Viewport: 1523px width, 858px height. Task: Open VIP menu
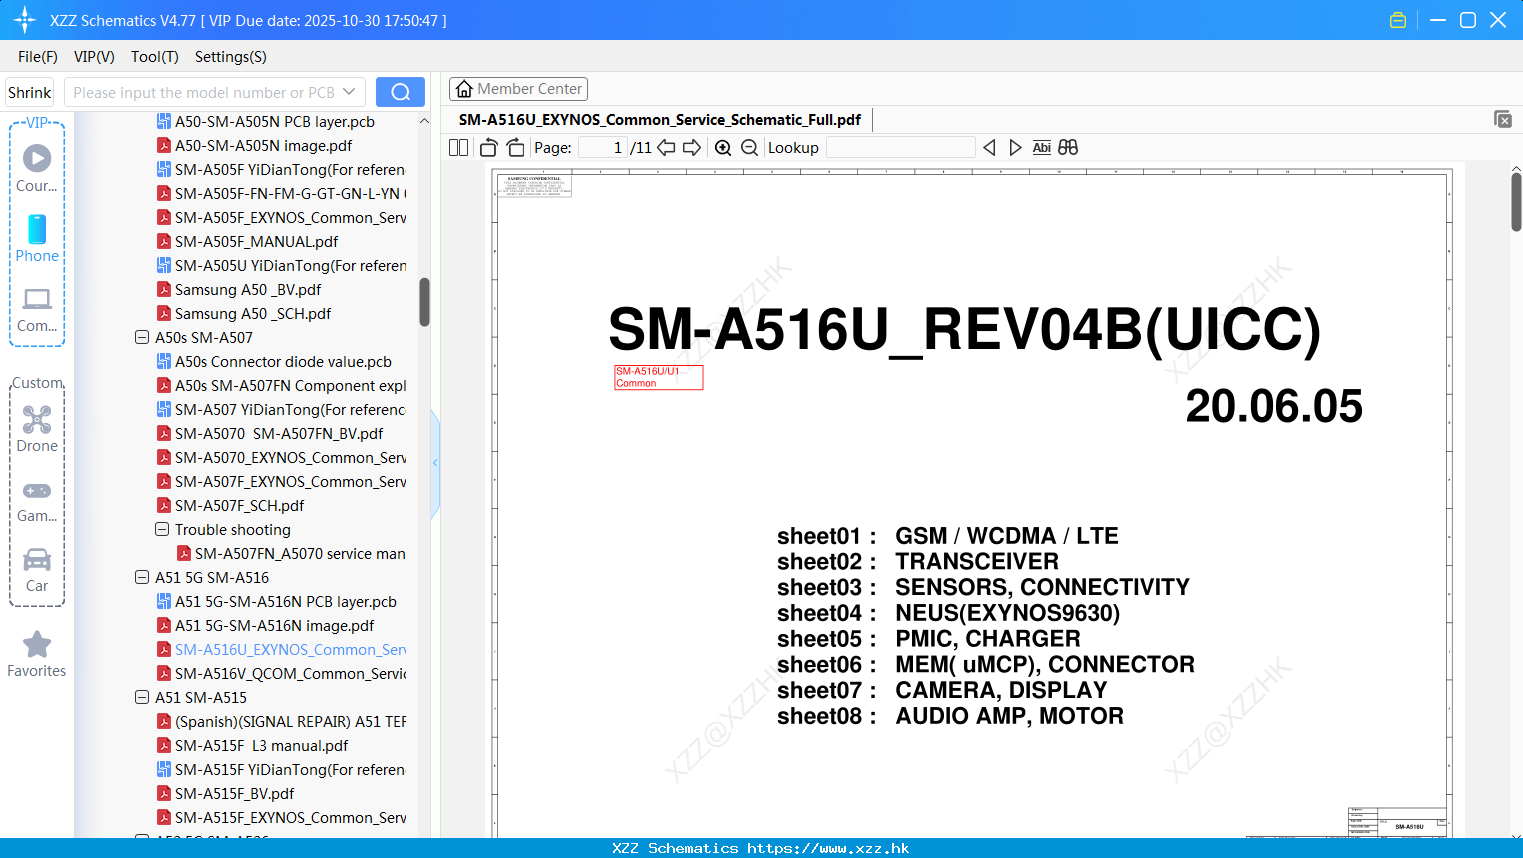pyautogui.click(x=94, y=57)
